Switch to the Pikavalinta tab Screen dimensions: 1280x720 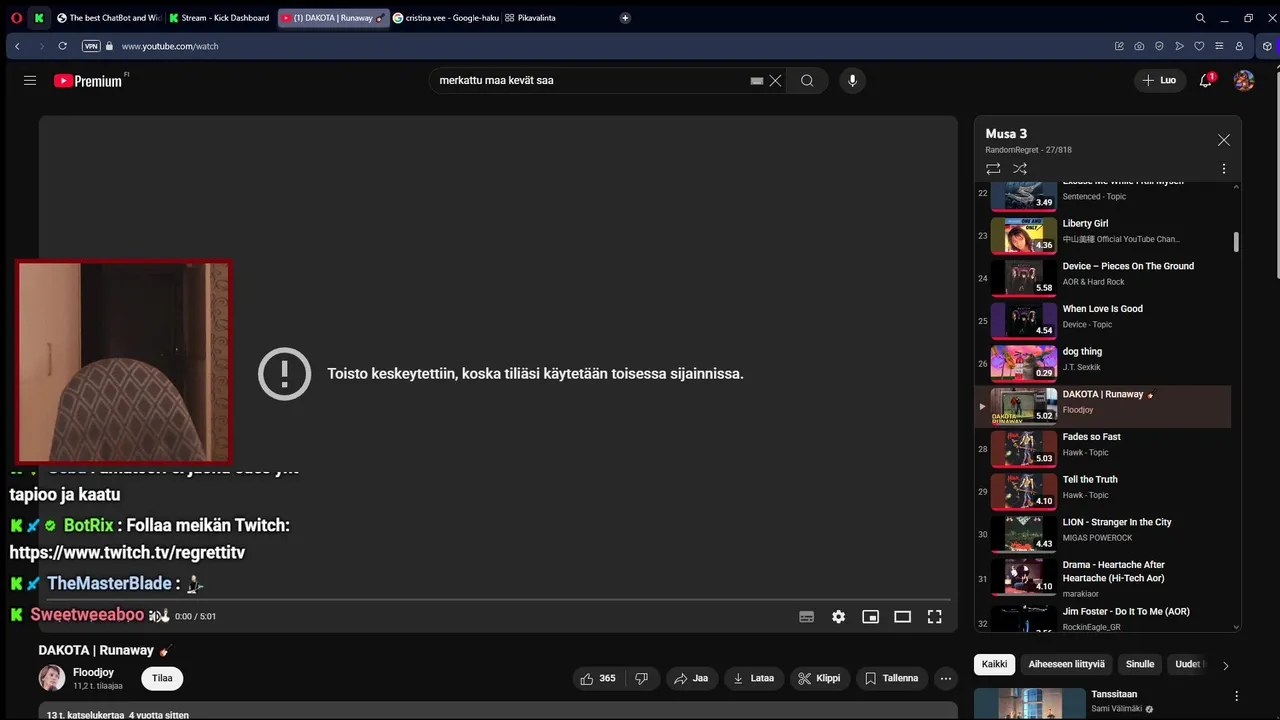click(x=531, y=18)
